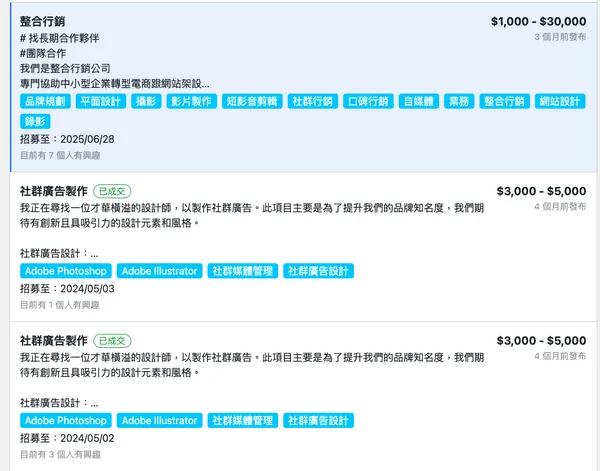The height and width of the screenshot is (471, 600).
Task: Click Adobe Photoshop tag in 2024/05/03 listing
Action: [x=66, y=271]
